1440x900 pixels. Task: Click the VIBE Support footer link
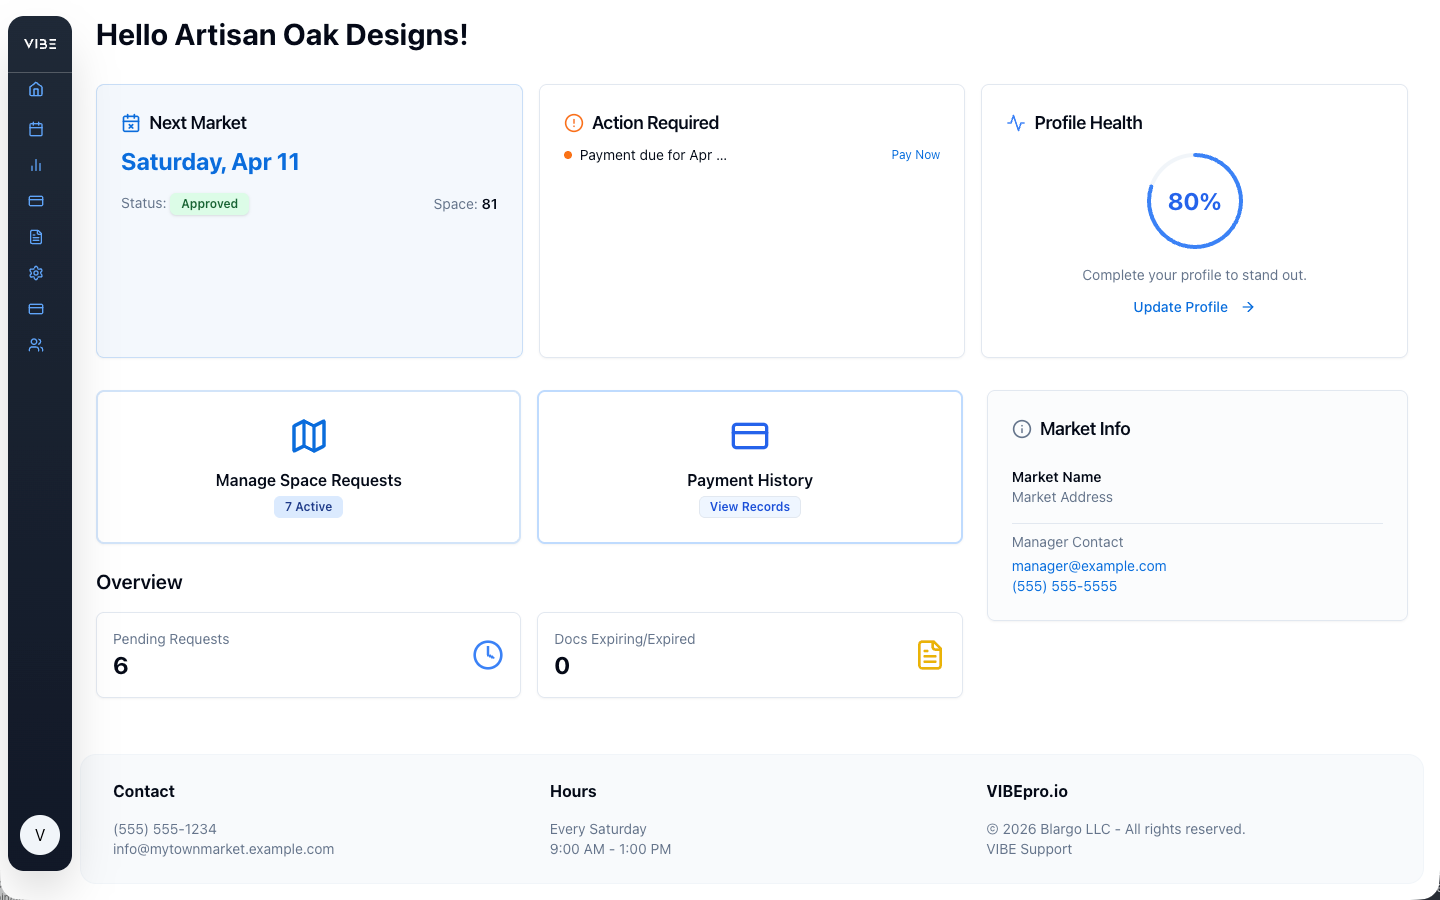tap(1029, 848)
